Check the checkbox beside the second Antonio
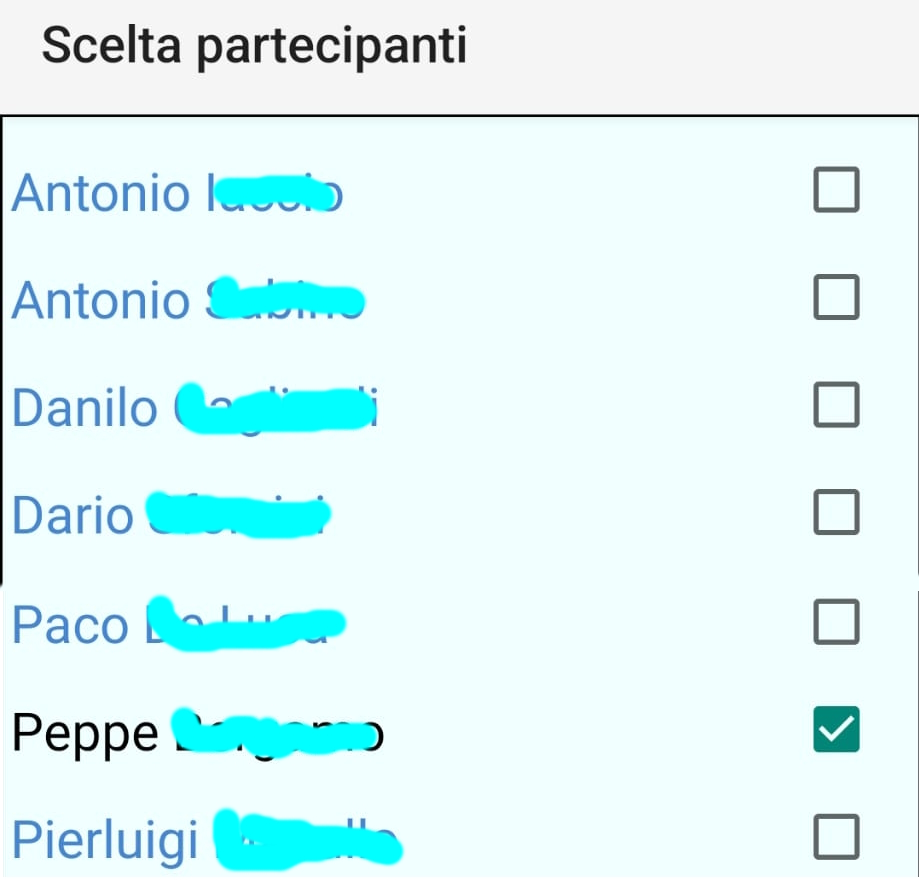The width and height of the screenshot is (919, 883). (x=835, y=298)
